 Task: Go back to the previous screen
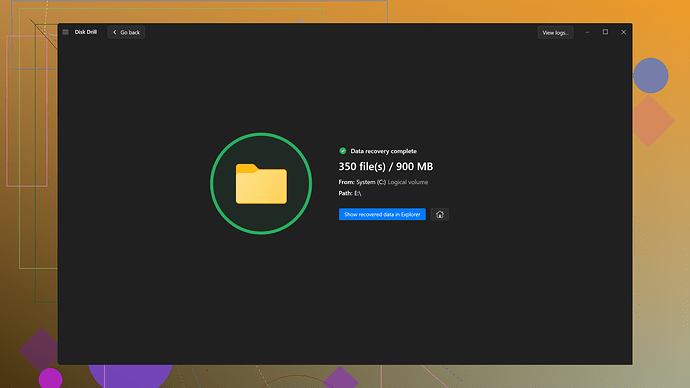pos(126,32)
